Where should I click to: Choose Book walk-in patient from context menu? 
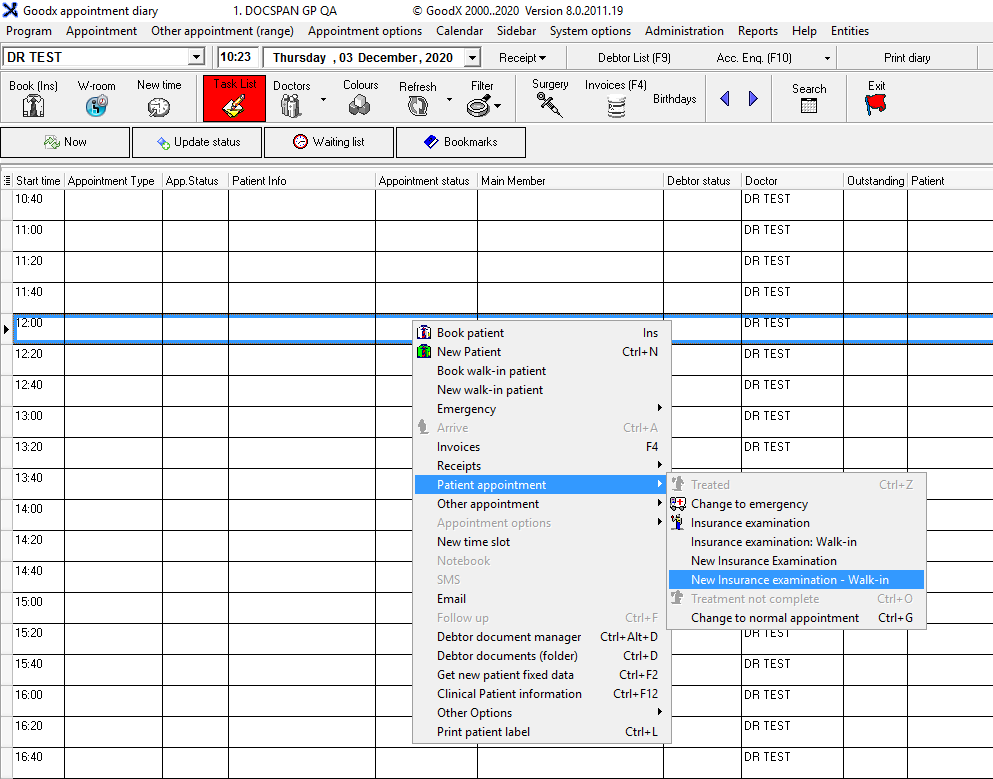tap(491, 371)
